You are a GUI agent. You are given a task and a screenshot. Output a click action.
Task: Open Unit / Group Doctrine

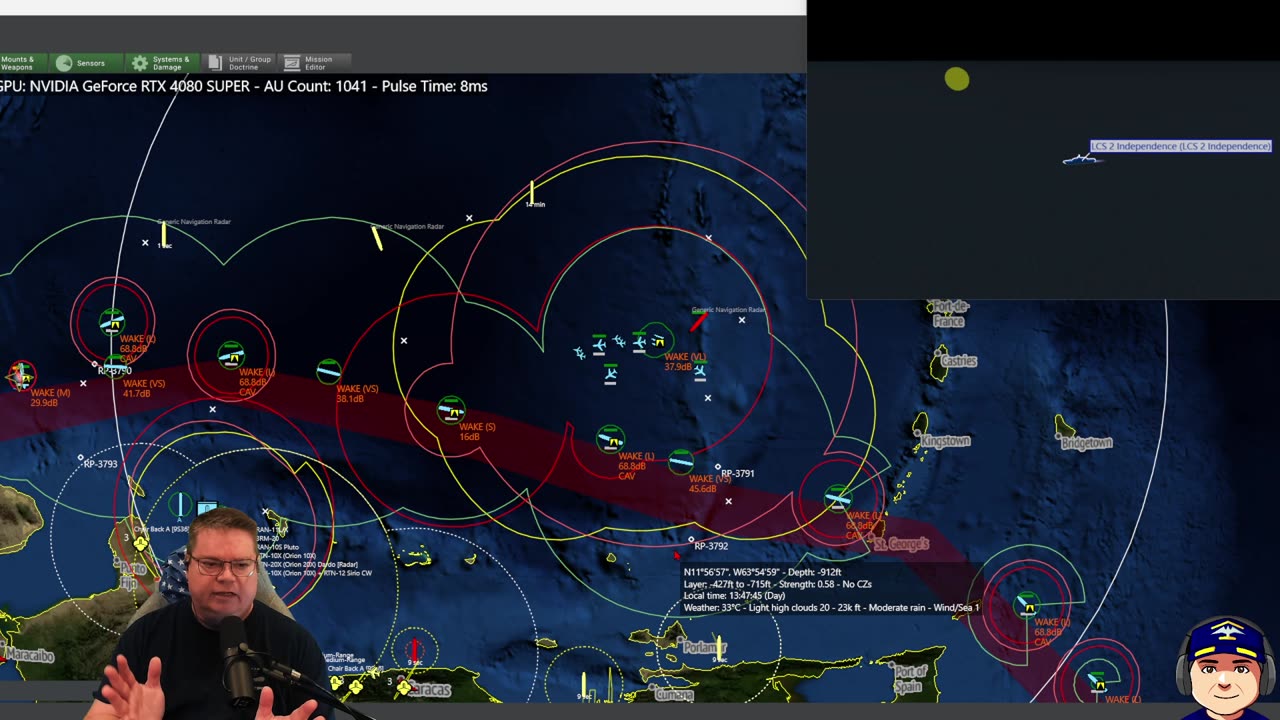pyautogui.click(x=239, y=63)
